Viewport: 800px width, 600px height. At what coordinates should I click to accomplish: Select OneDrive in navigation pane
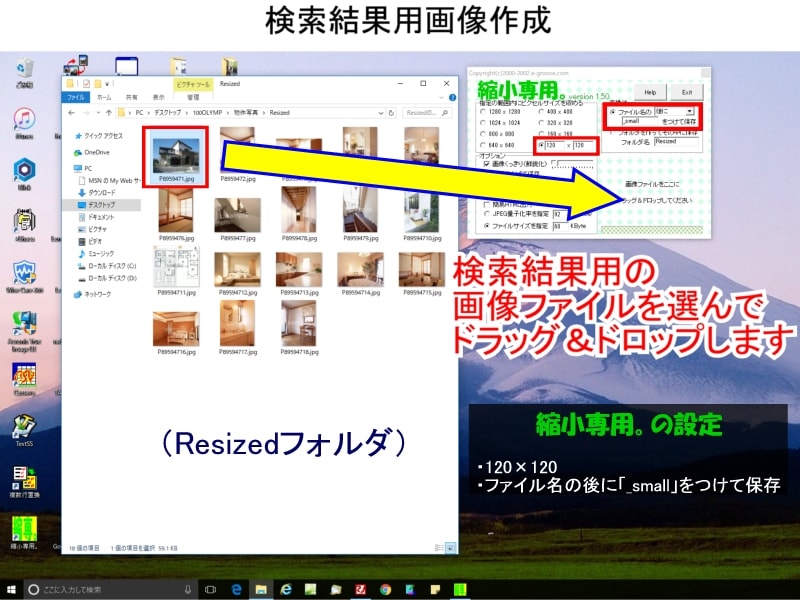tap(92, 153)
